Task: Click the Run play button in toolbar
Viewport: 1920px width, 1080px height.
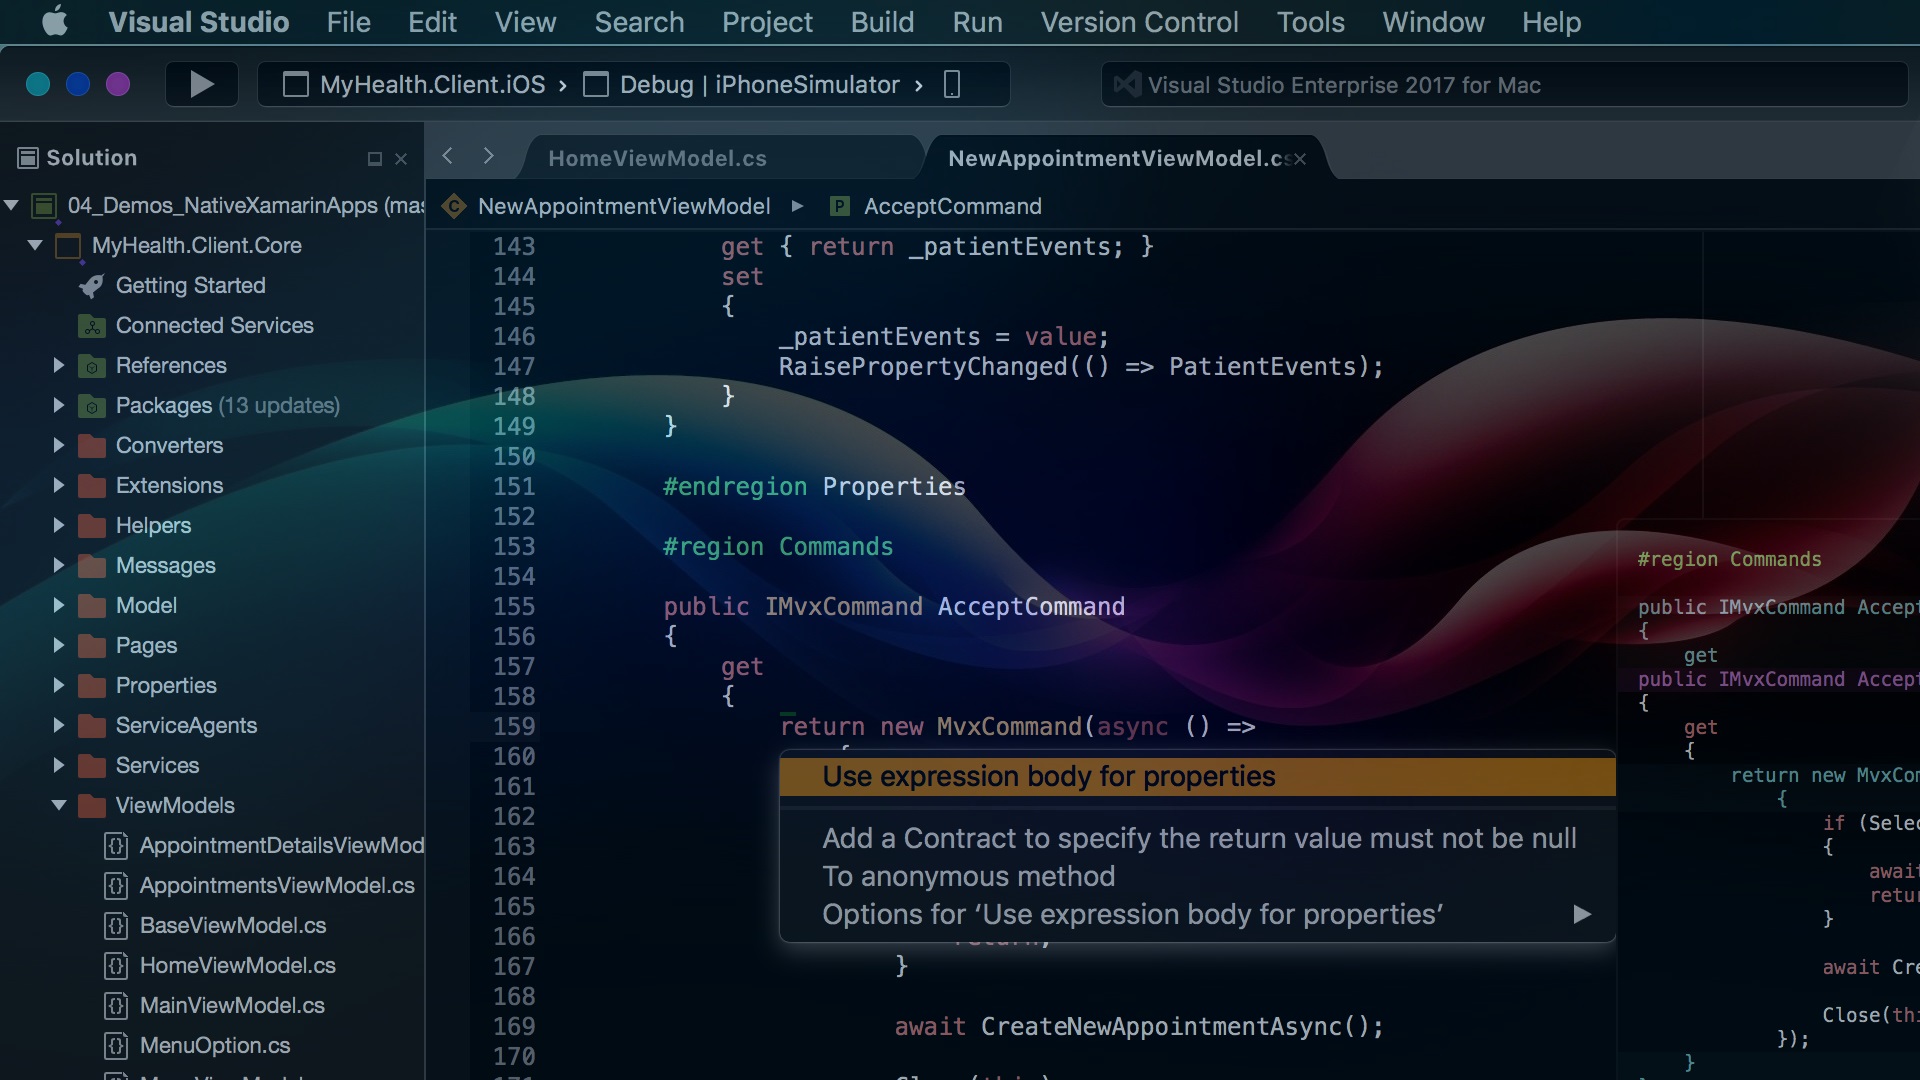Action: (201, 84)
